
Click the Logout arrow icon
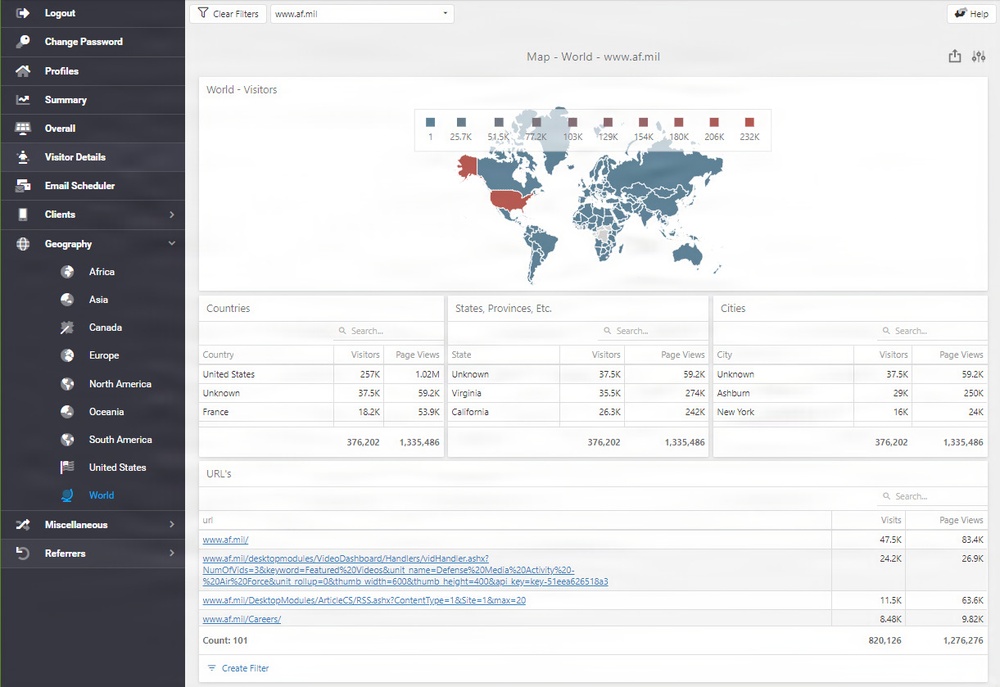pyautogui.click(x=22, y=13)
